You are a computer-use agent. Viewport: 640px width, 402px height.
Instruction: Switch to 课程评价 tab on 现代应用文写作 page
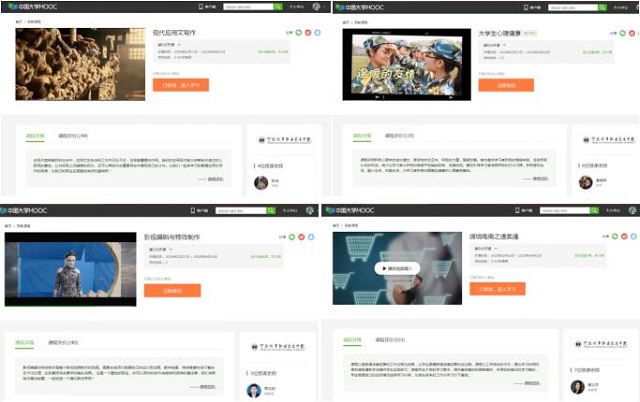pyautogui.click(x=74, y=135)
